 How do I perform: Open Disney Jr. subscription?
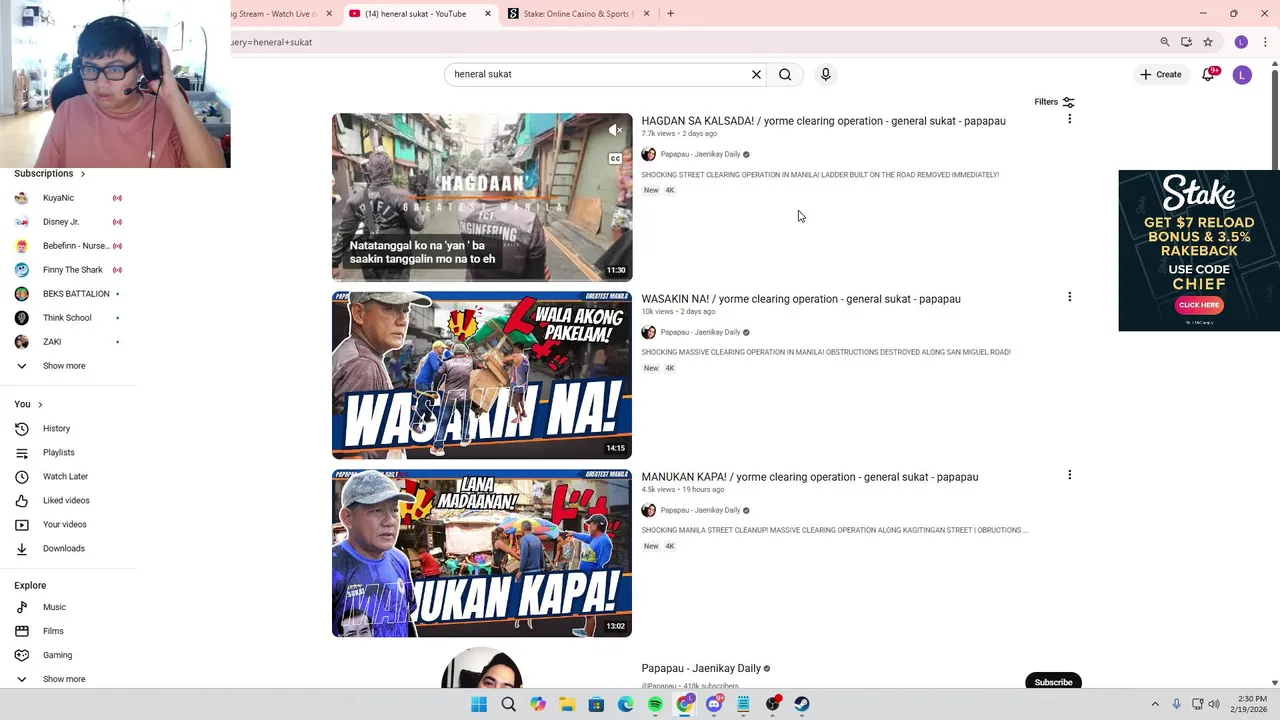point(68,222)
